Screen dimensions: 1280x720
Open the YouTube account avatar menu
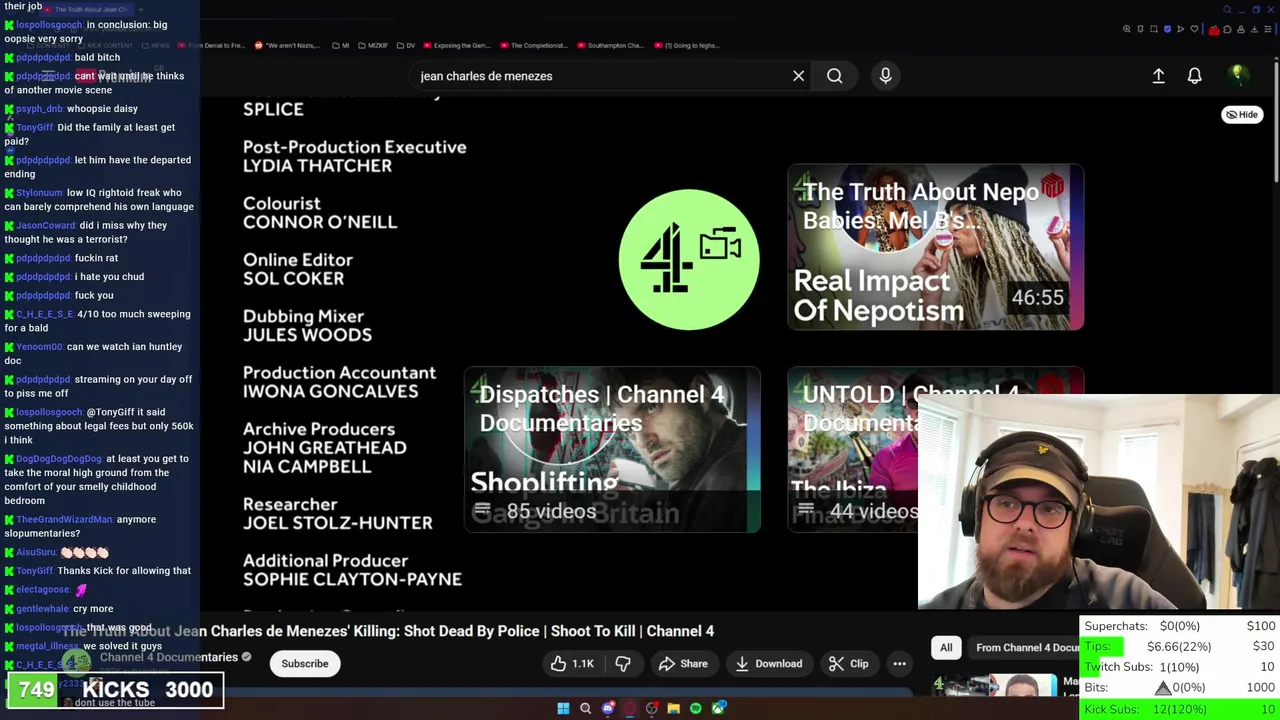1237,75
